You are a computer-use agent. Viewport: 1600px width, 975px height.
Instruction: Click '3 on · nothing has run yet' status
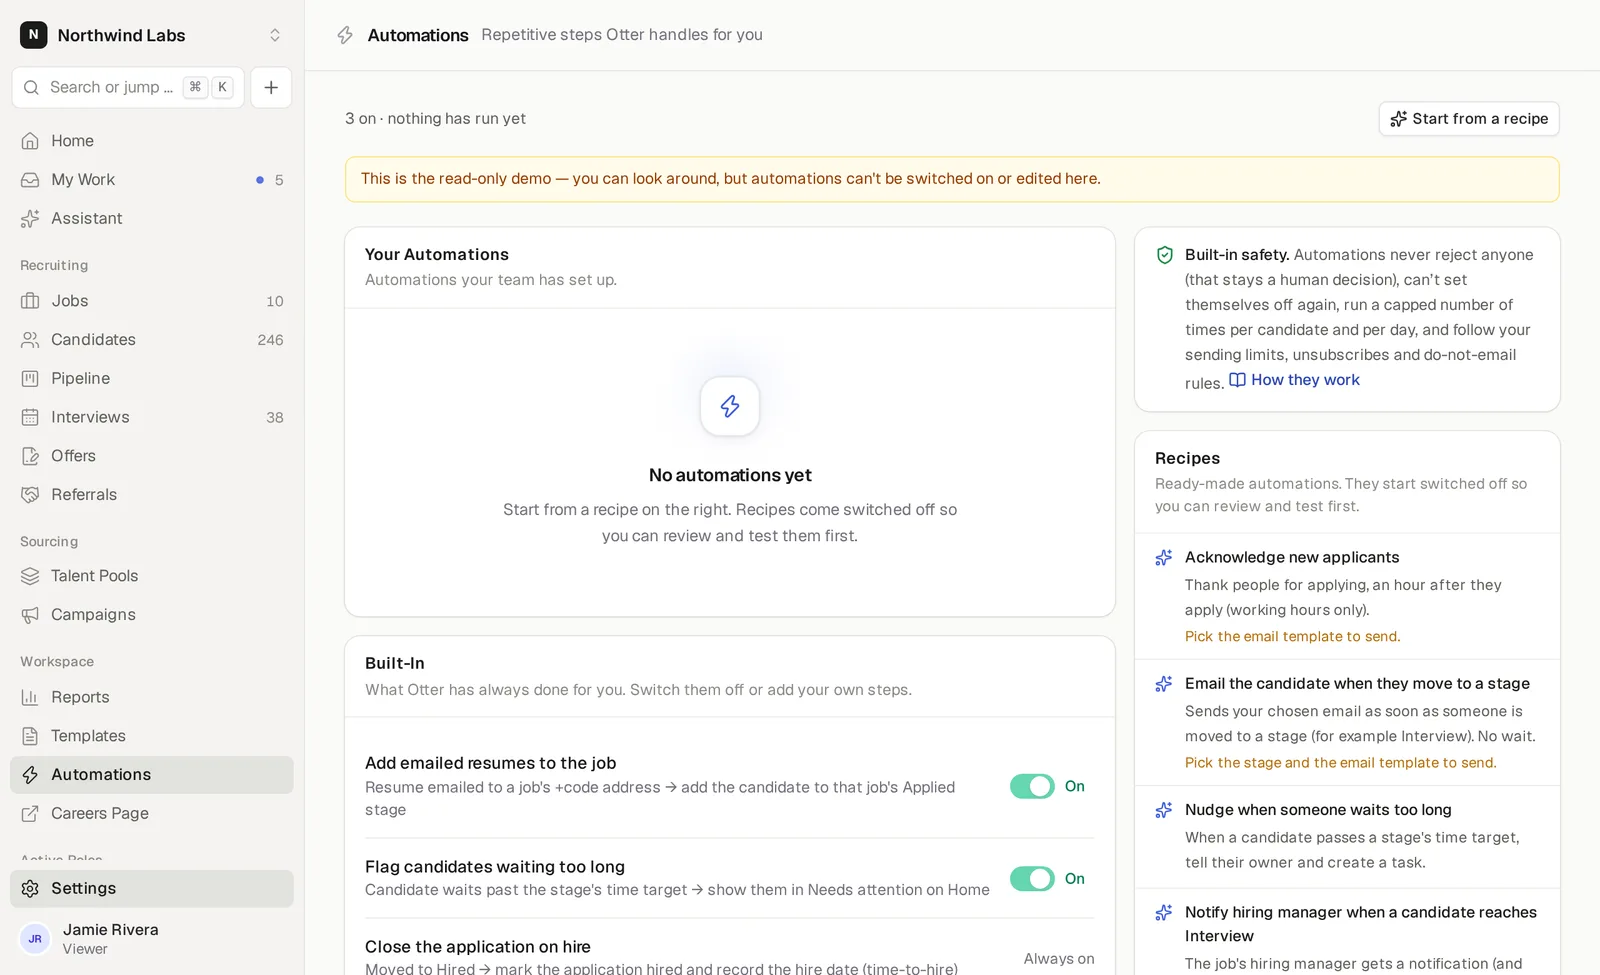pyautogui.click(x=435, y=119)
